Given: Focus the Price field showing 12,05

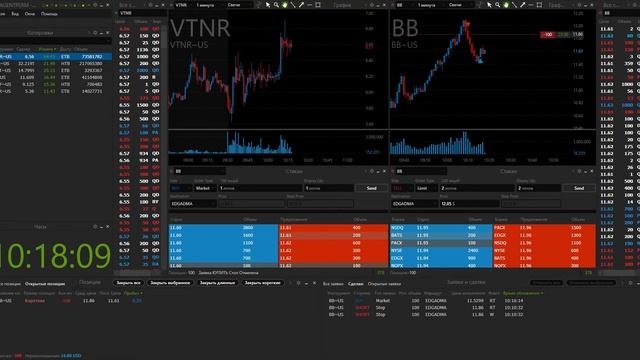Looking at the screenshot, I should tap(469, 203).
